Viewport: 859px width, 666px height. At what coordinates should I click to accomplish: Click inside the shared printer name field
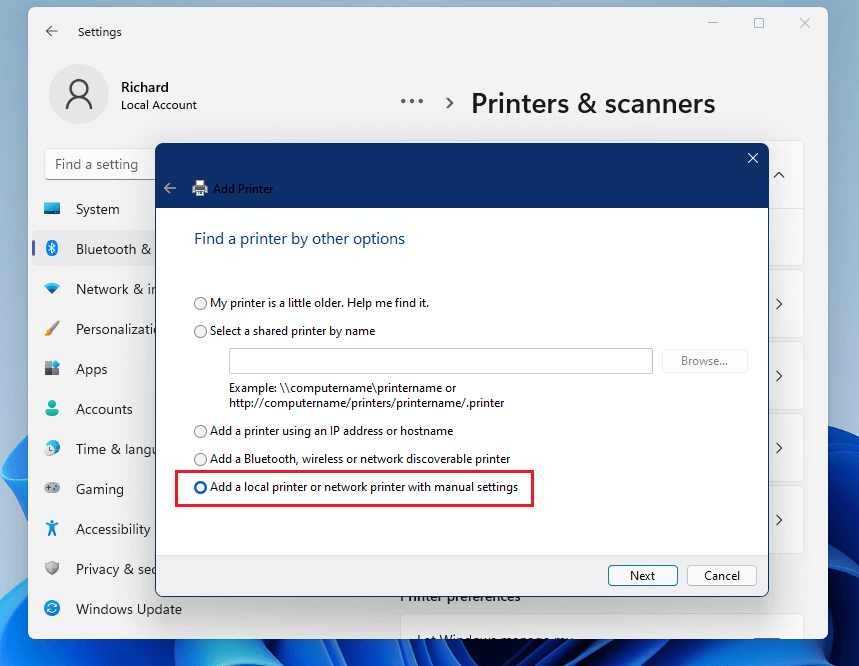440,361
